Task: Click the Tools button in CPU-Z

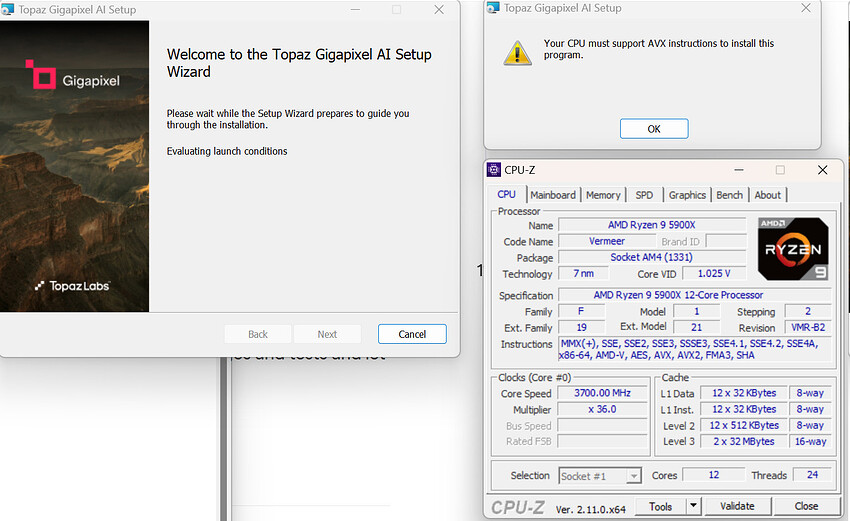Action: (661, 506)
